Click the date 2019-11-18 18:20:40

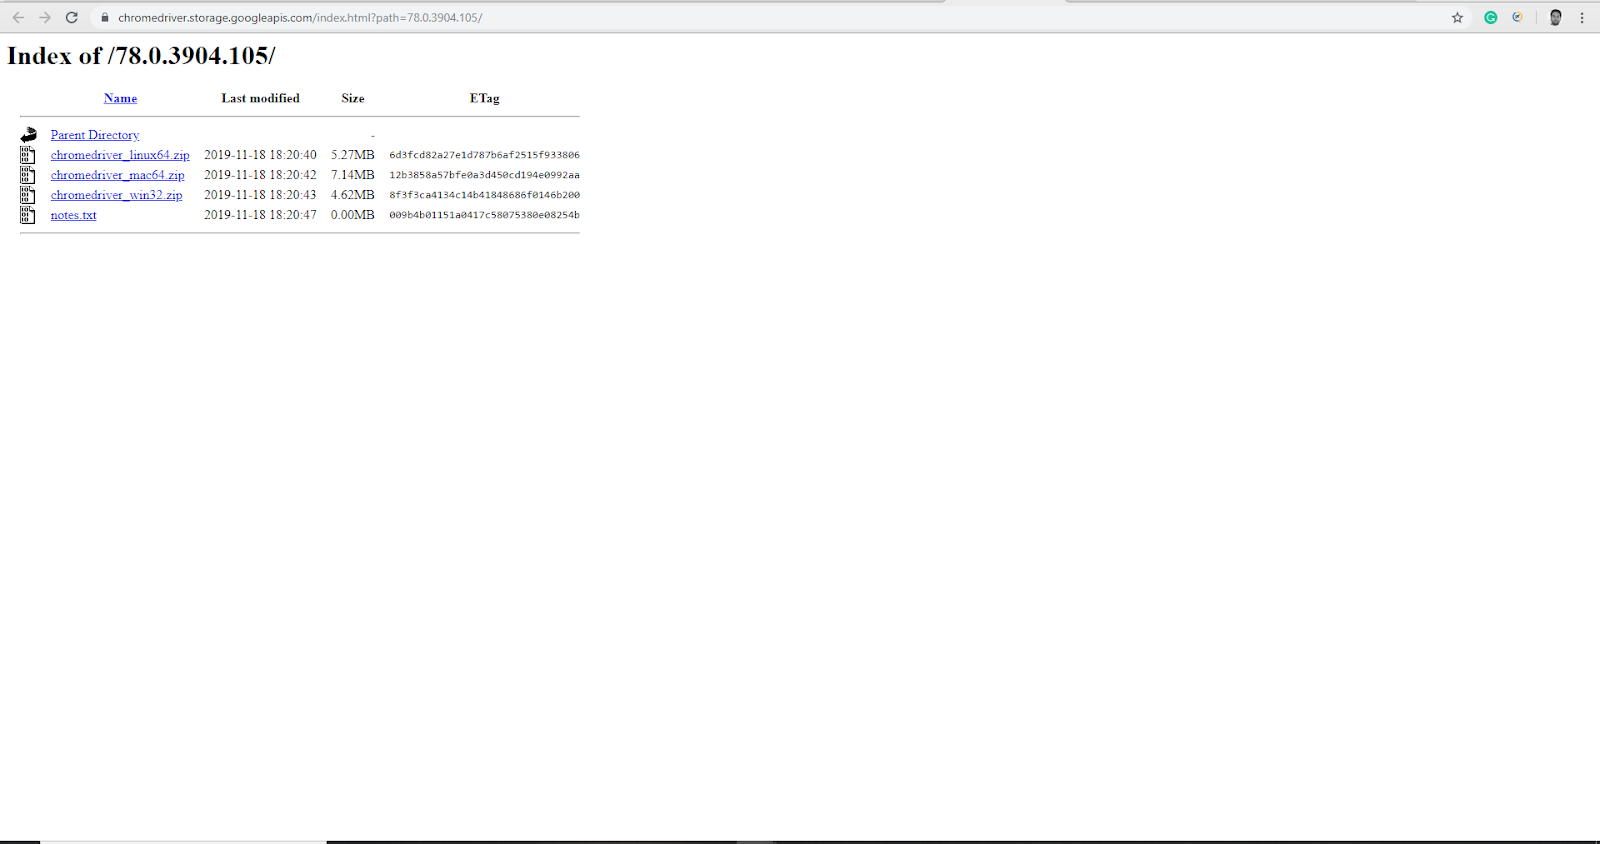pyautogui.click(x=260, y=155)
